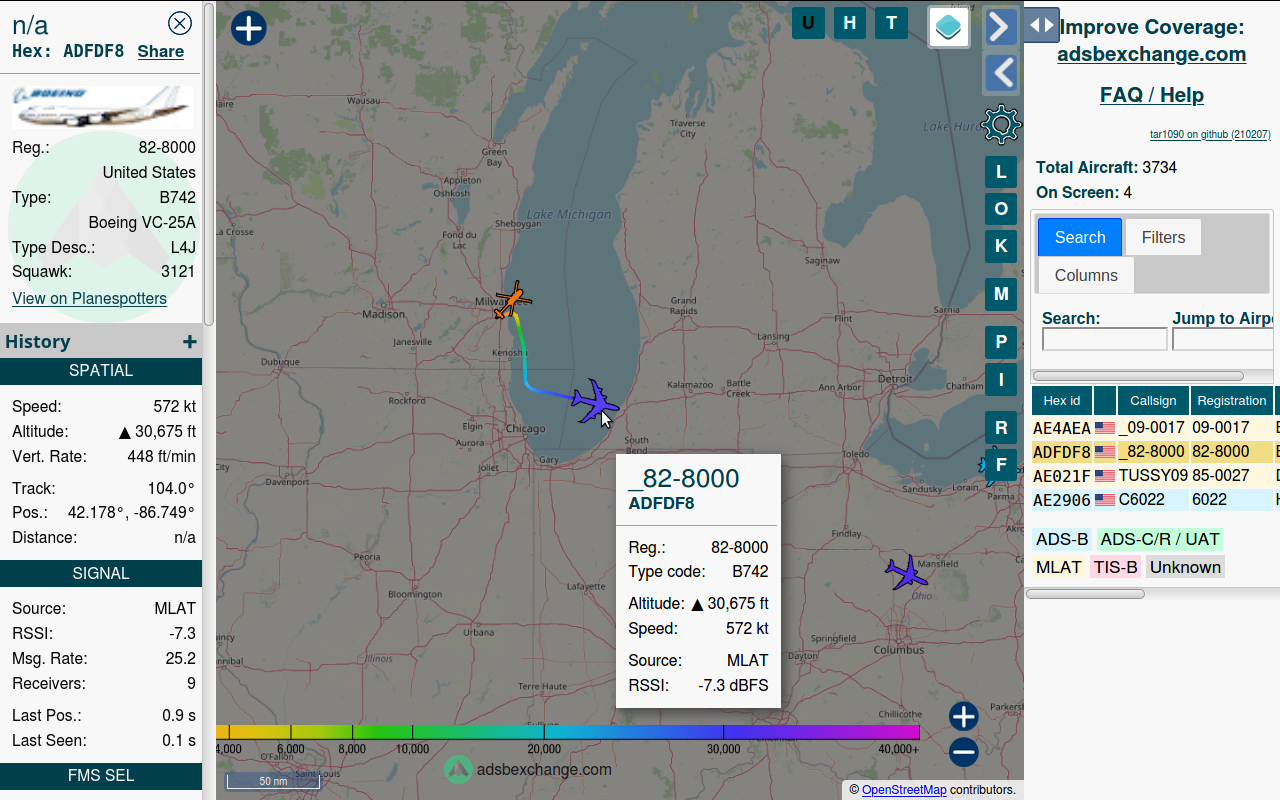1280x800 pixels.
Task: Click the ADS-B legend label
Action: [1062, 540]
